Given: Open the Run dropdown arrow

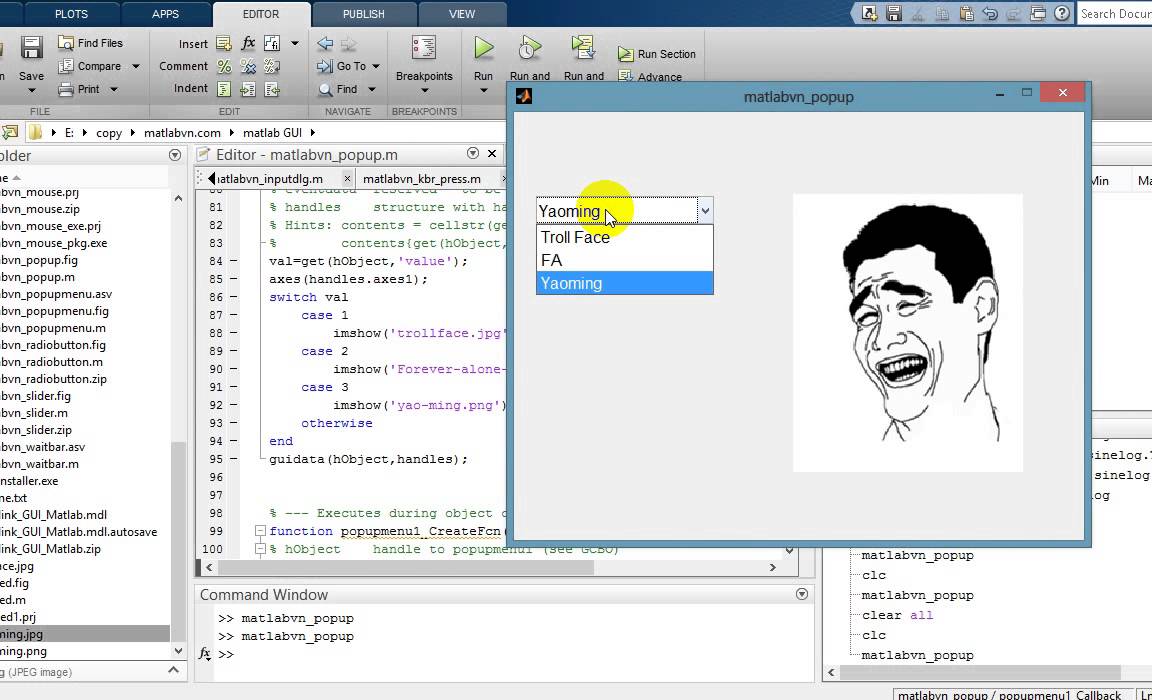Looking at the screenshot, I should [483, 91].
